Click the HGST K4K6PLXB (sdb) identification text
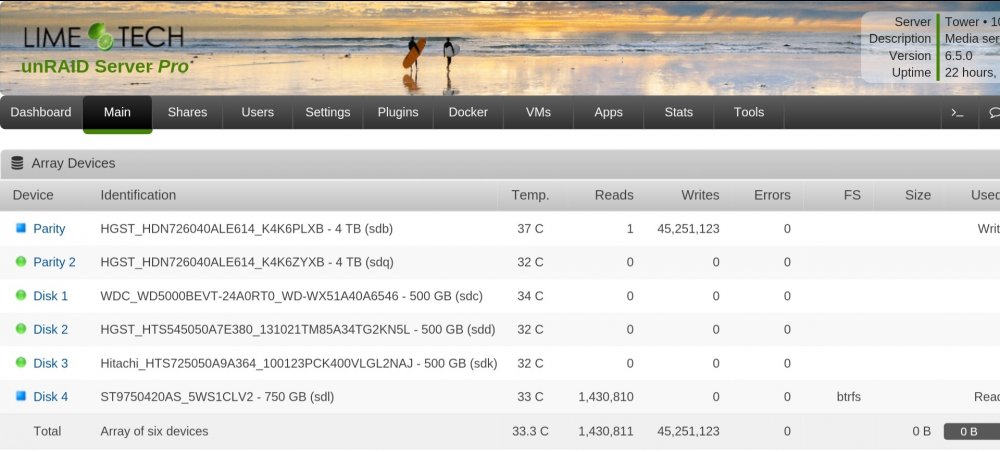The image size is (1000, 452). (246, 228)
